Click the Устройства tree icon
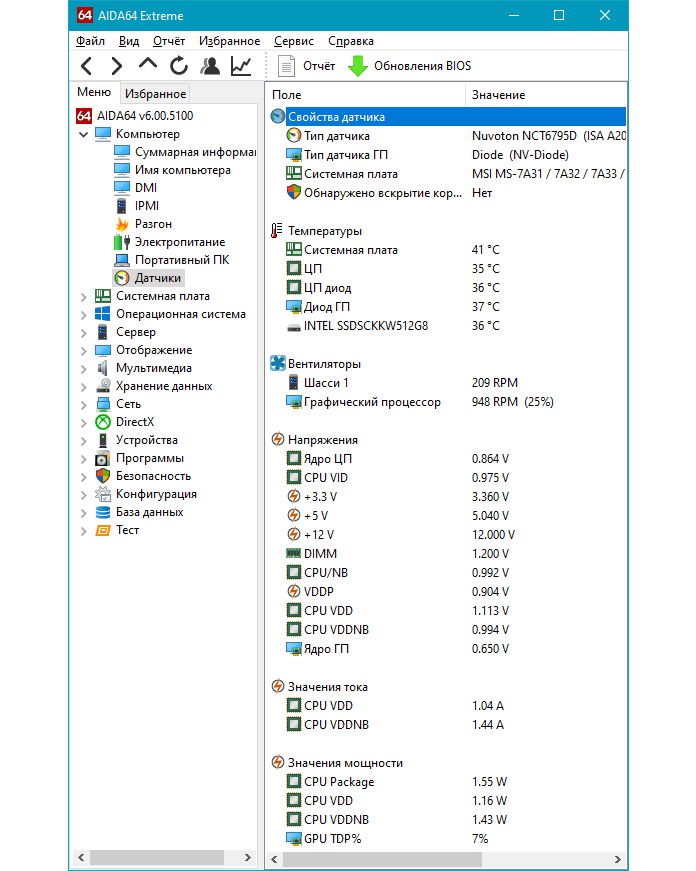The image size is (696, 871). [x=103, y=440]
